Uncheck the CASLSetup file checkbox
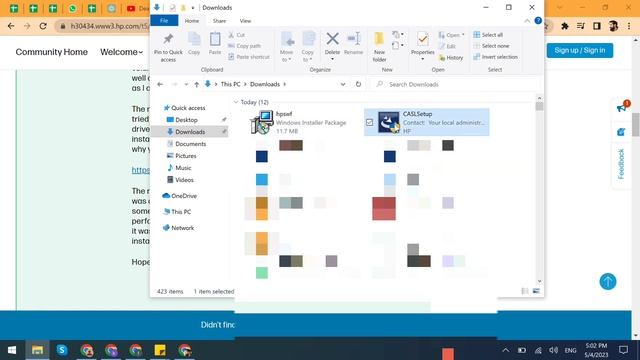Screen dimensions: 640x360 point(369,122)
